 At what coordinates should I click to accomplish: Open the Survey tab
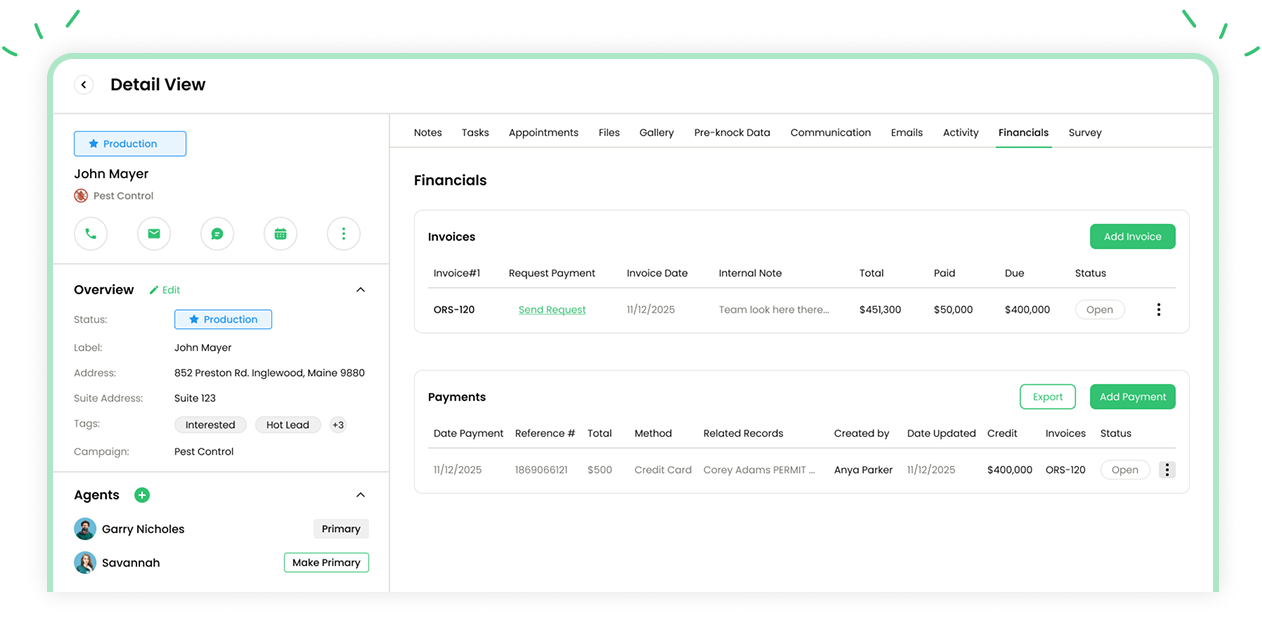(x=1084, y=132)
